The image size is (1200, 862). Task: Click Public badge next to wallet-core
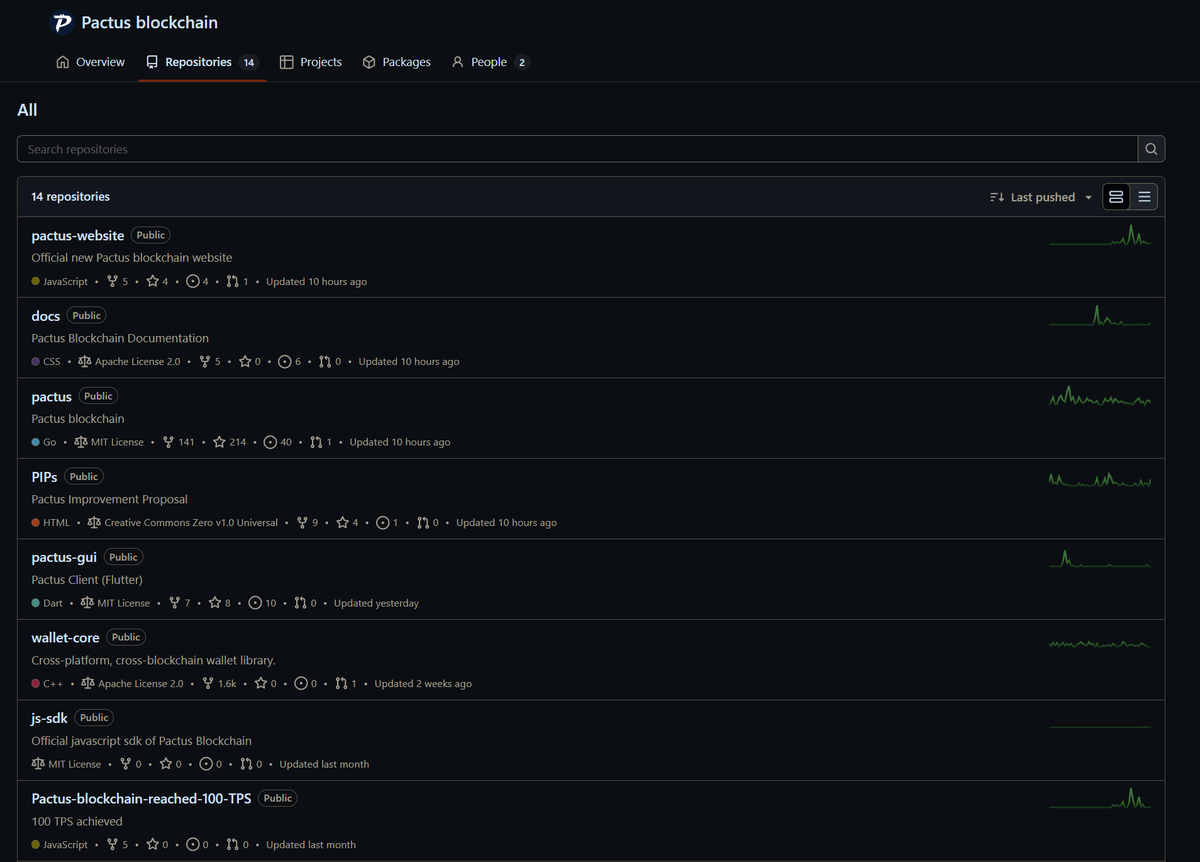pyautogui.click(x=126, y=637)
